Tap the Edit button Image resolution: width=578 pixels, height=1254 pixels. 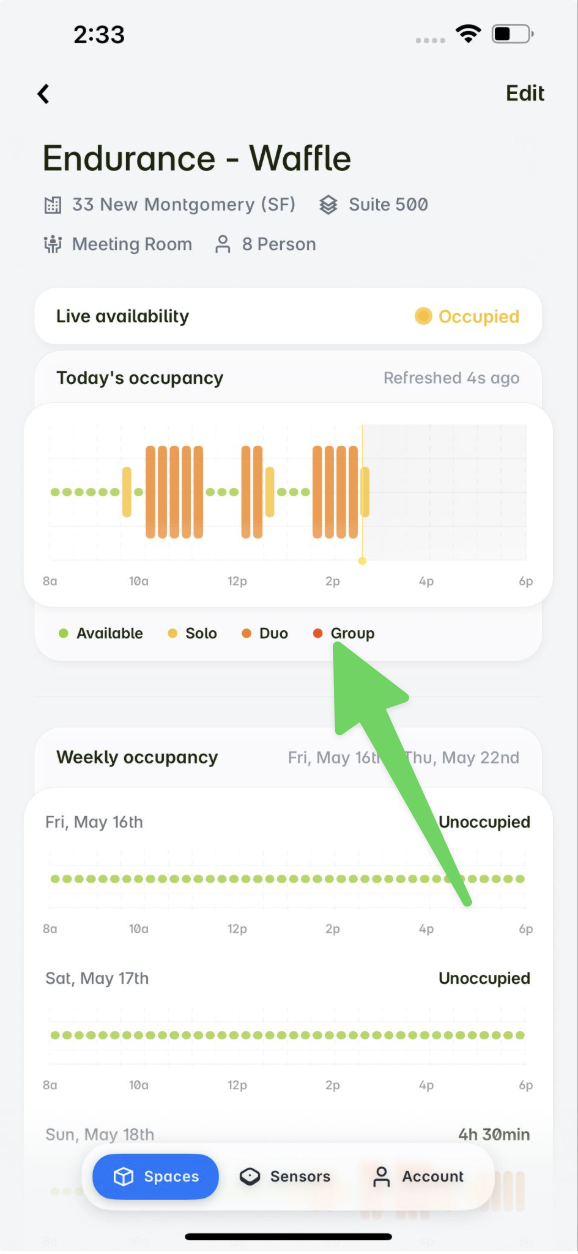click(525, 93)
